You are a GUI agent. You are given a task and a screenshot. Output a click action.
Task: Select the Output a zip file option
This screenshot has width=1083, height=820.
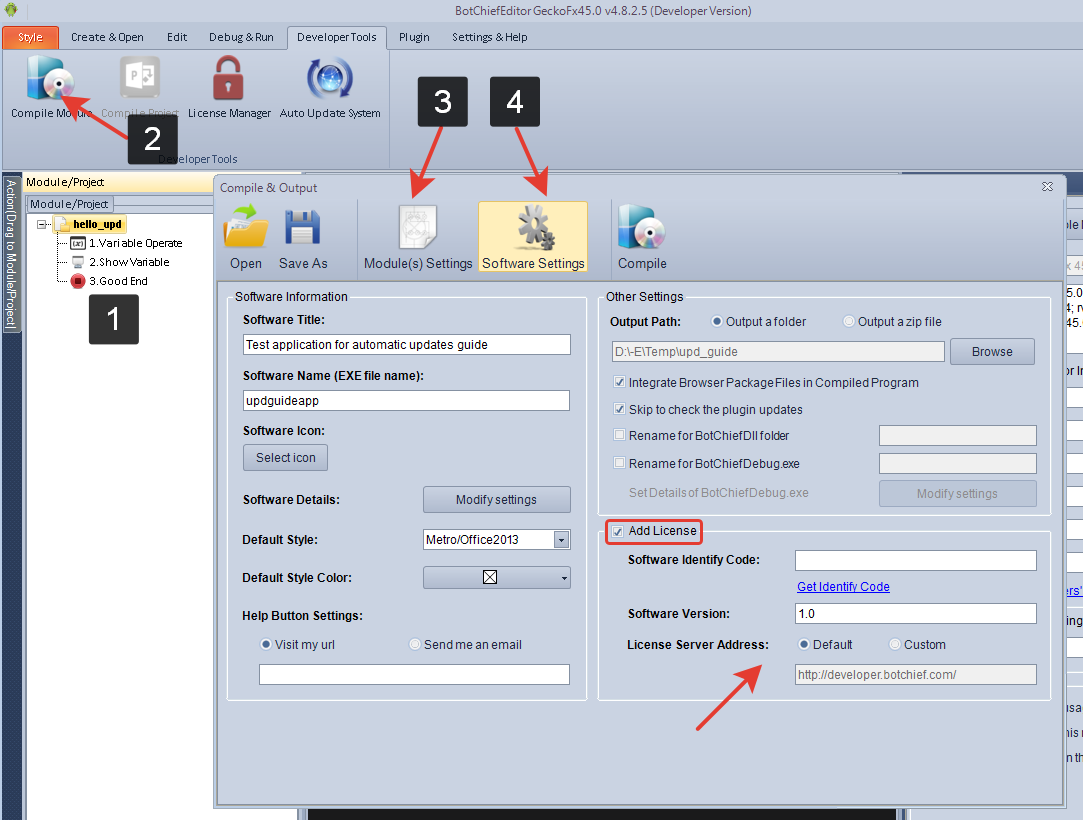click(x=849, y=322)
